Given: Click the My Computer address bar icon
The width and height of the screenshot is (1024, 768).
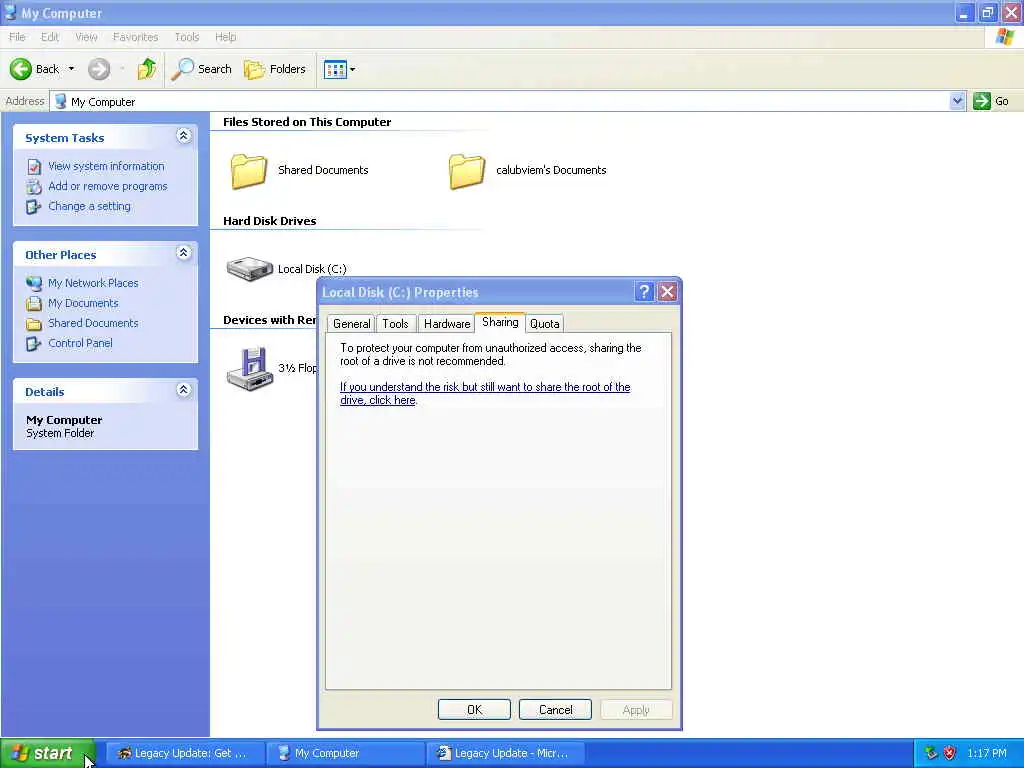Looking at the screenshot, I should click(61, 101).
